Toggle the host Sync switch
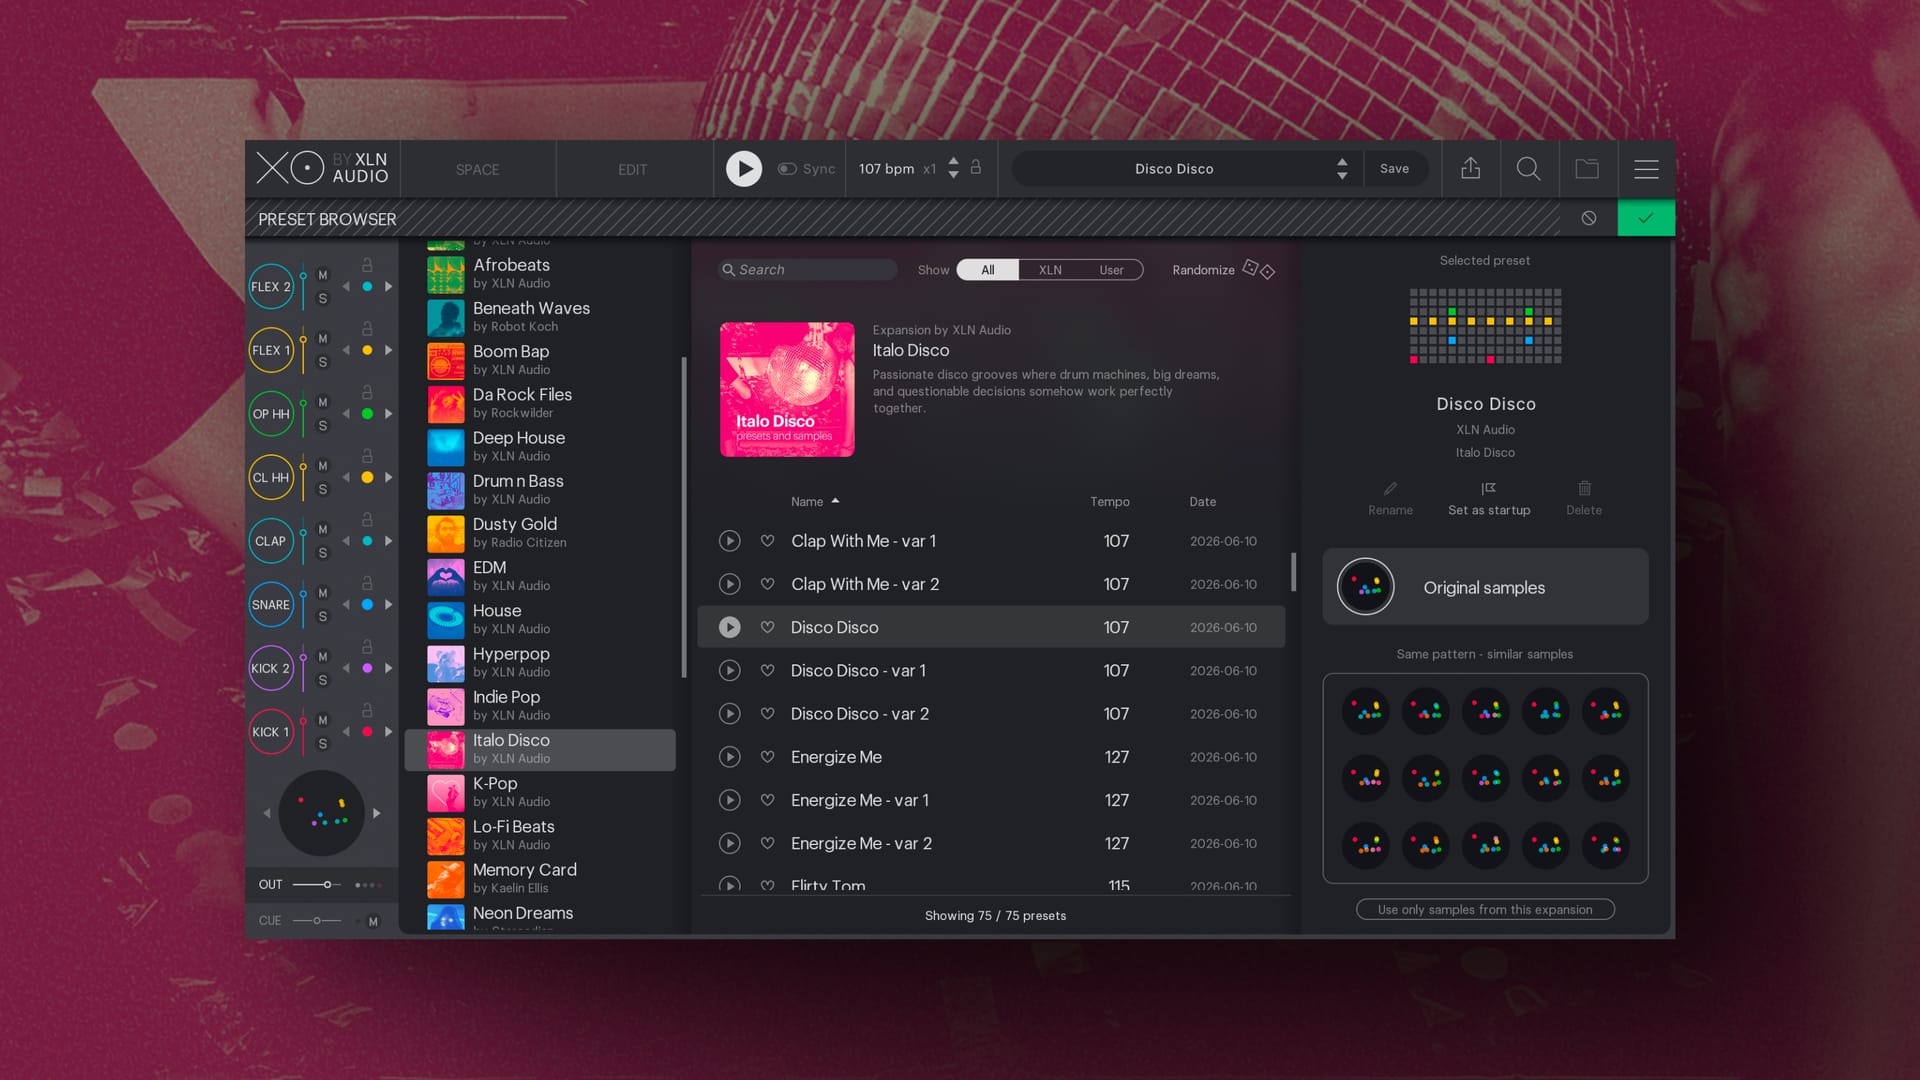This screenshot has height=1080, width=1920. tap(787, 169)
